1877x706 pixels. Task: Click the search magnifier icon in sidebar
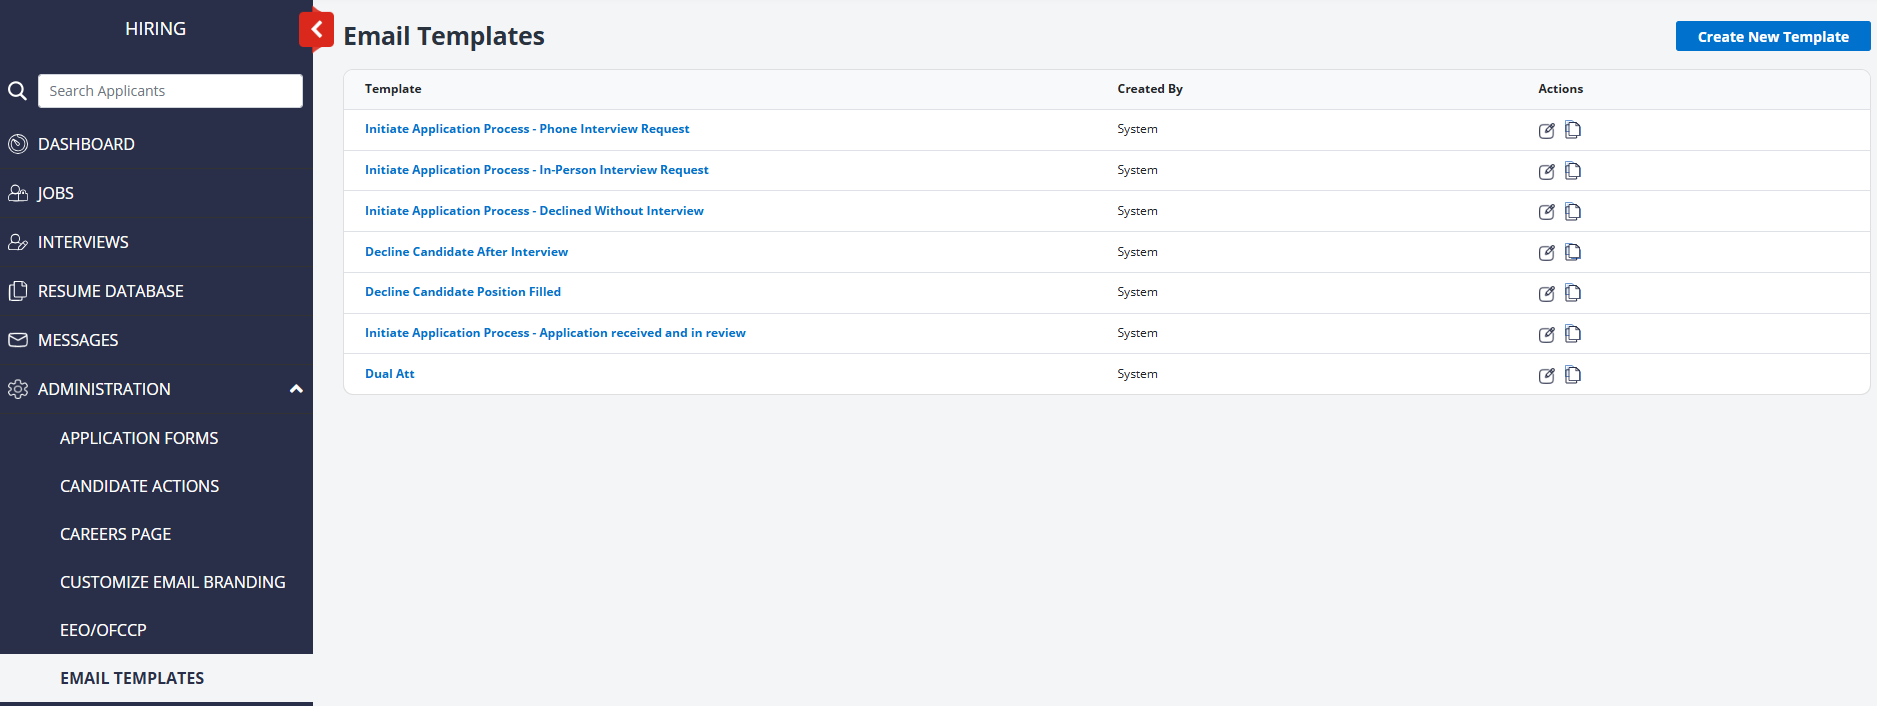pos(17,91)
